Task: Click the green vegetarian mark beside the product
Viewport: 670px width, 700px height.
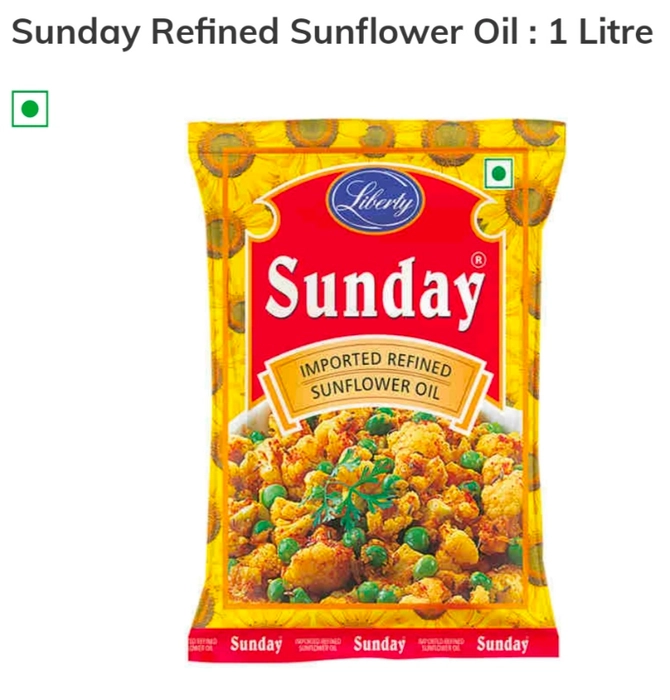Action: coord(30,109)
